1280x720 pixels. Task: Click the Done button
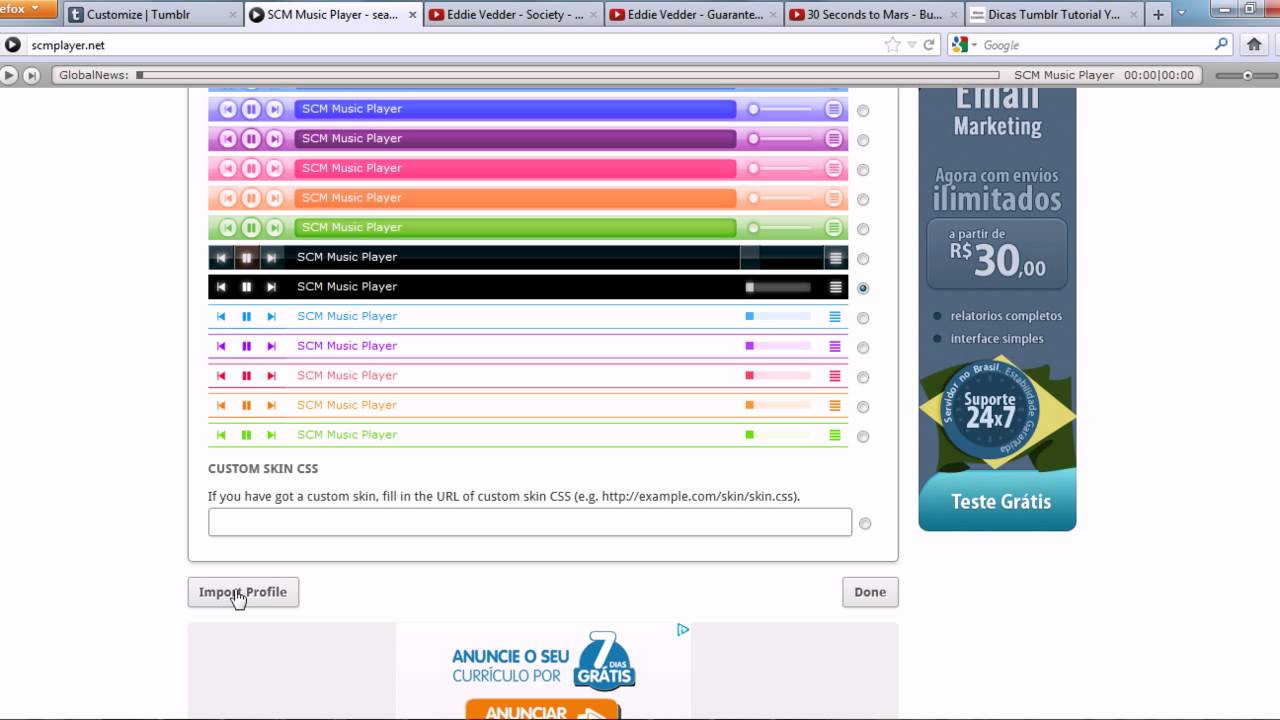[x=870, y=592]
